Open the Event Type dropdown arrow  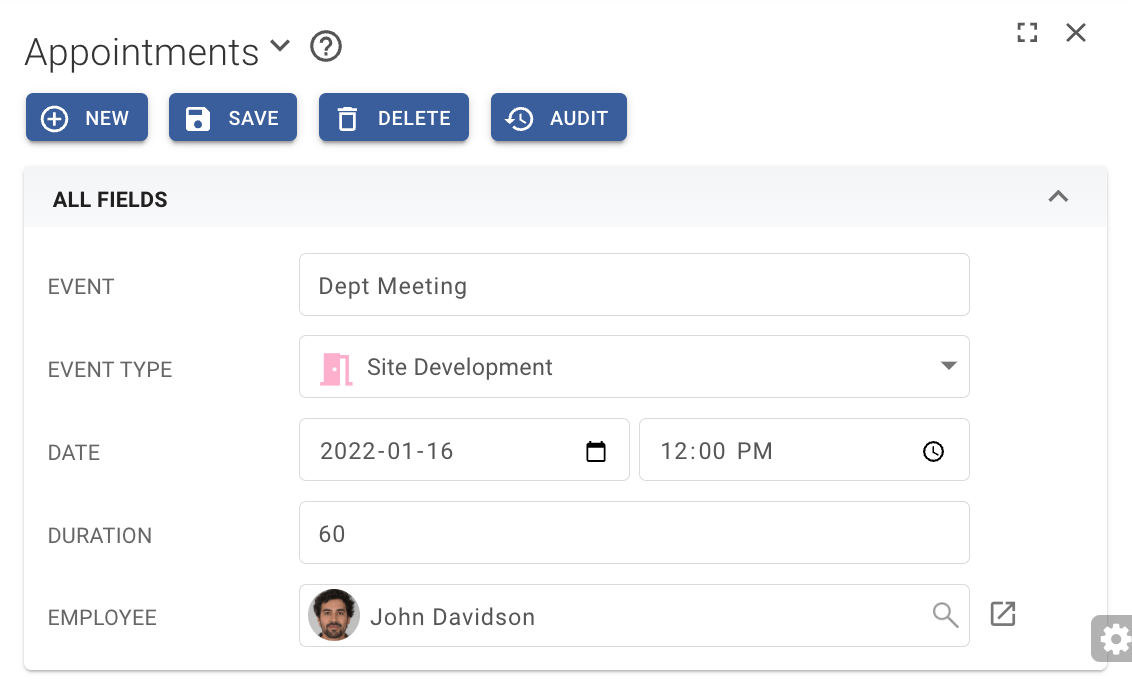pos(949,366)
